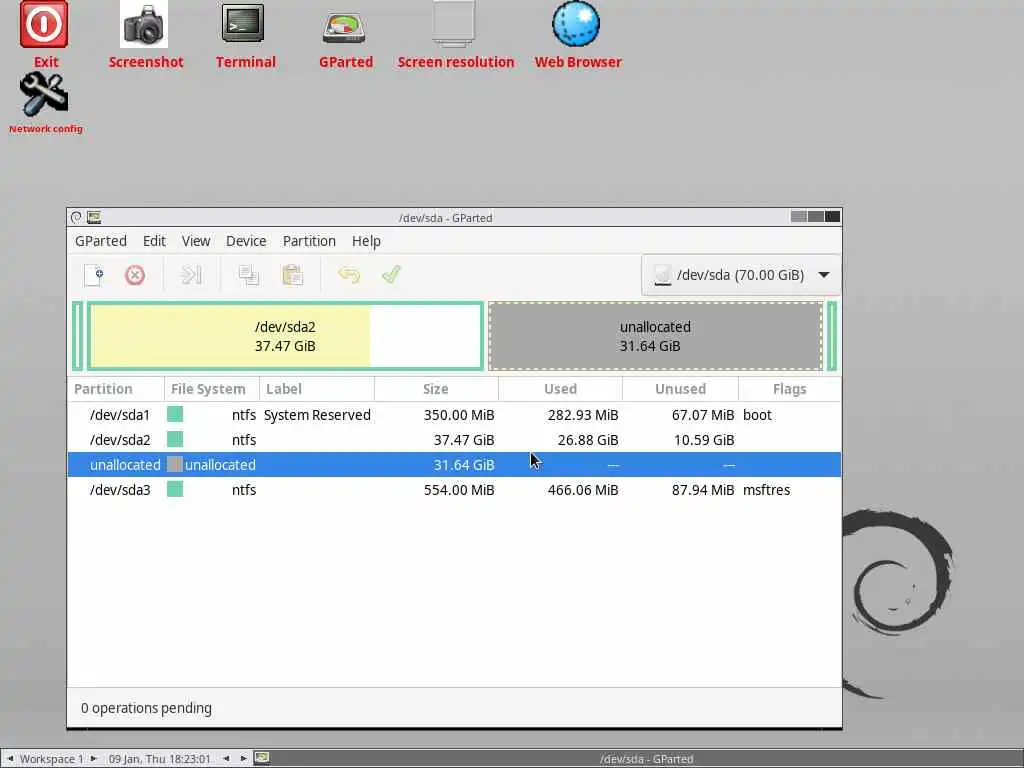The height and width of the screenshot is (768, 1024).
Task: Launch the Web Browser globe icon
Action: click(x=576, y=24)
